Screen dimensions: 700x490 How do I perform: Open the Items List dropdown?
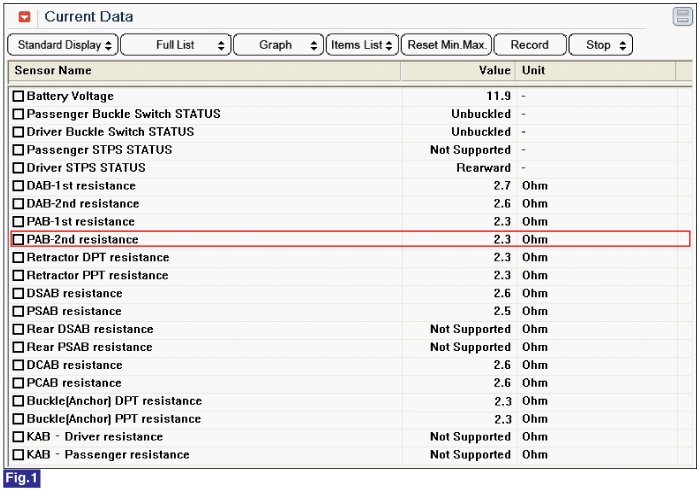[362, 45]
